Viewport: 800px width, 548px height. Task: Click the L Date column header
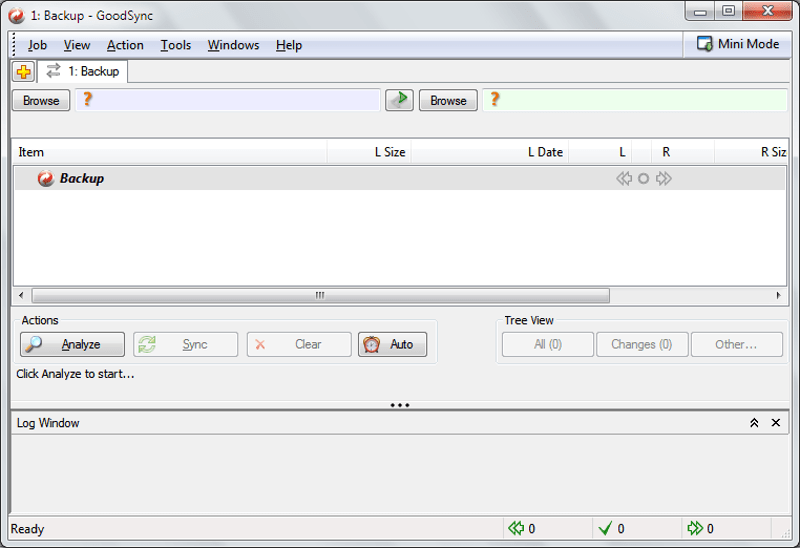545,152
